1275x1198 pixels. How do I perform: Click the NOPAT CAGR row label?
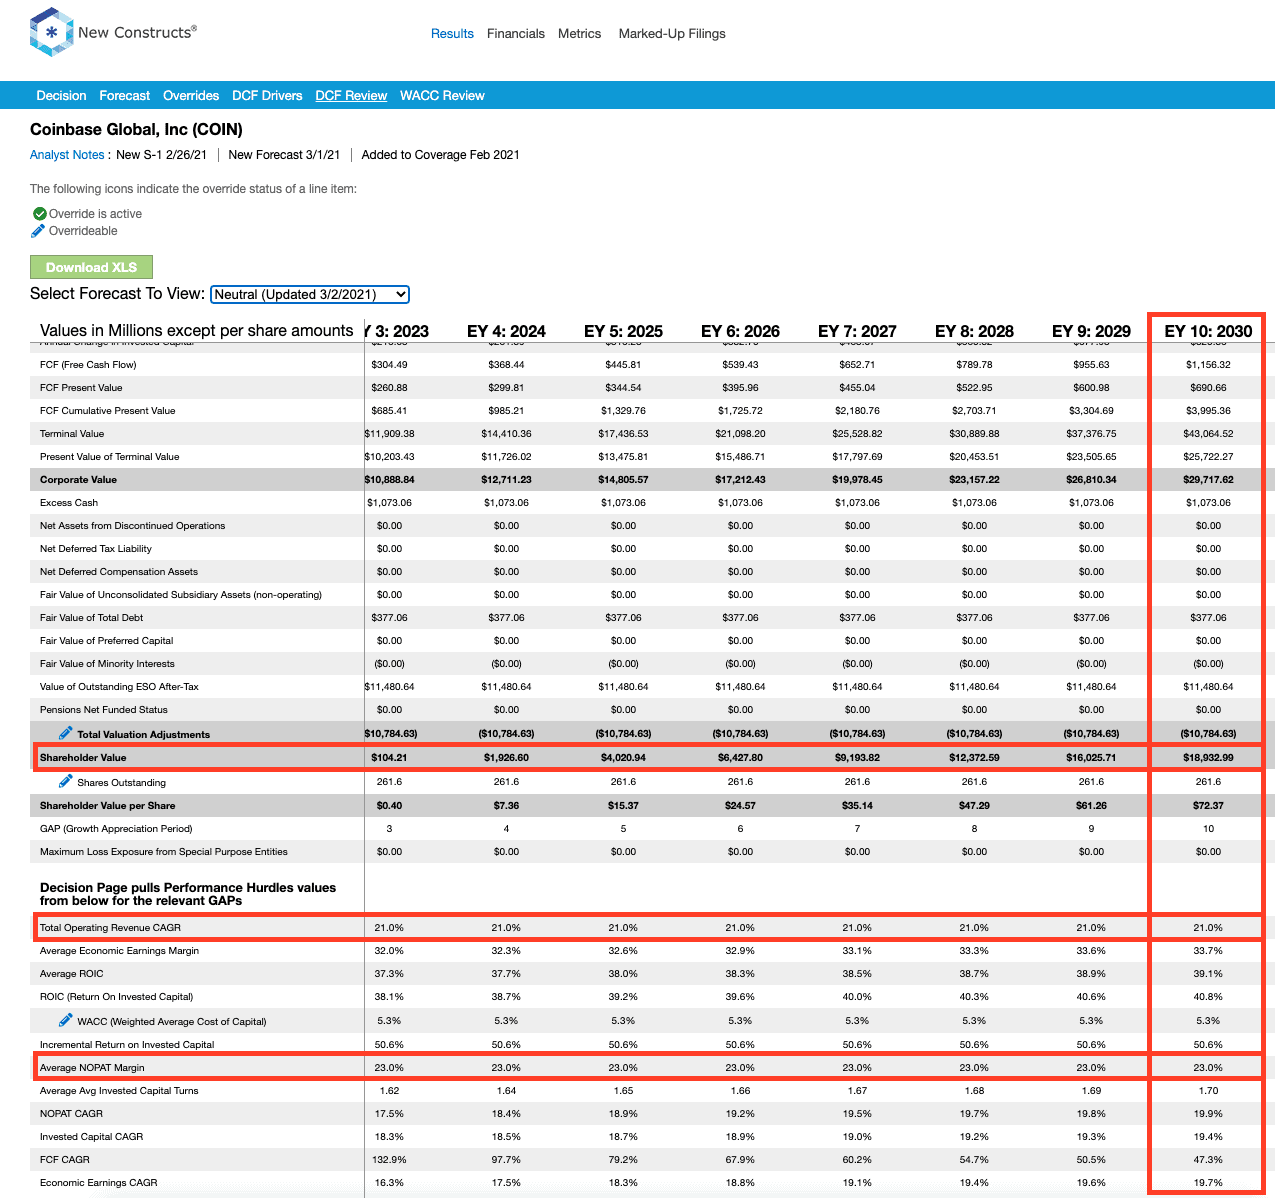[71, 1114]
